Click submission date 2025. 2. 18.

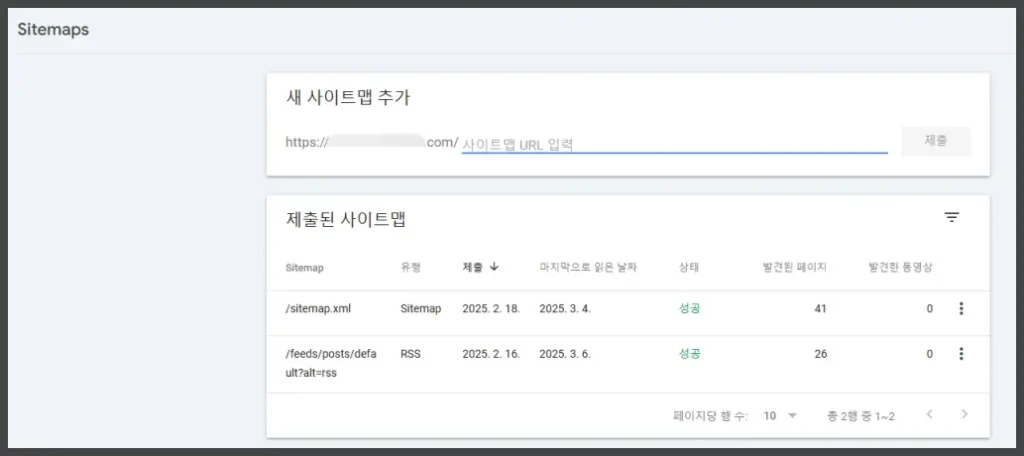[491, 309]
